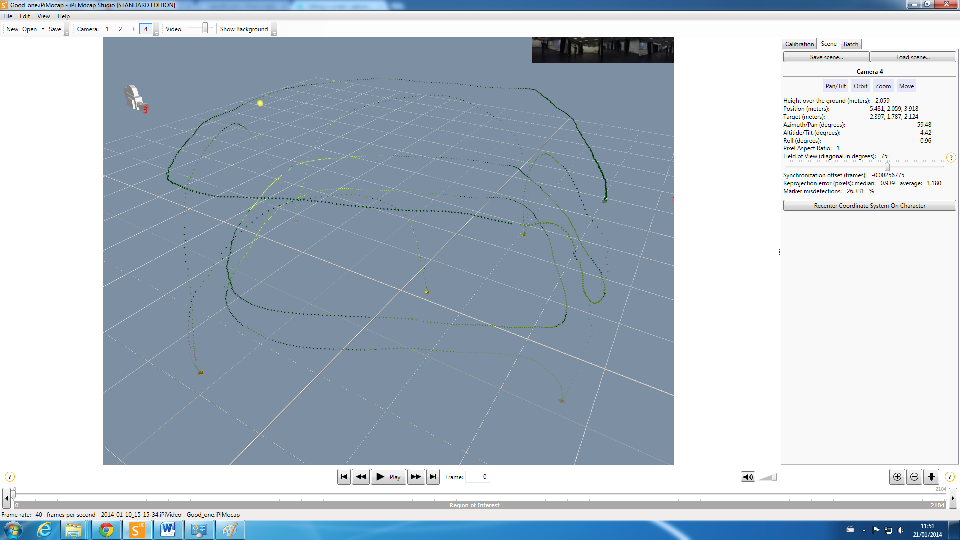The image size is (963, 540).
Task: Toggle Show Background
Action: (x=244, y=29)
